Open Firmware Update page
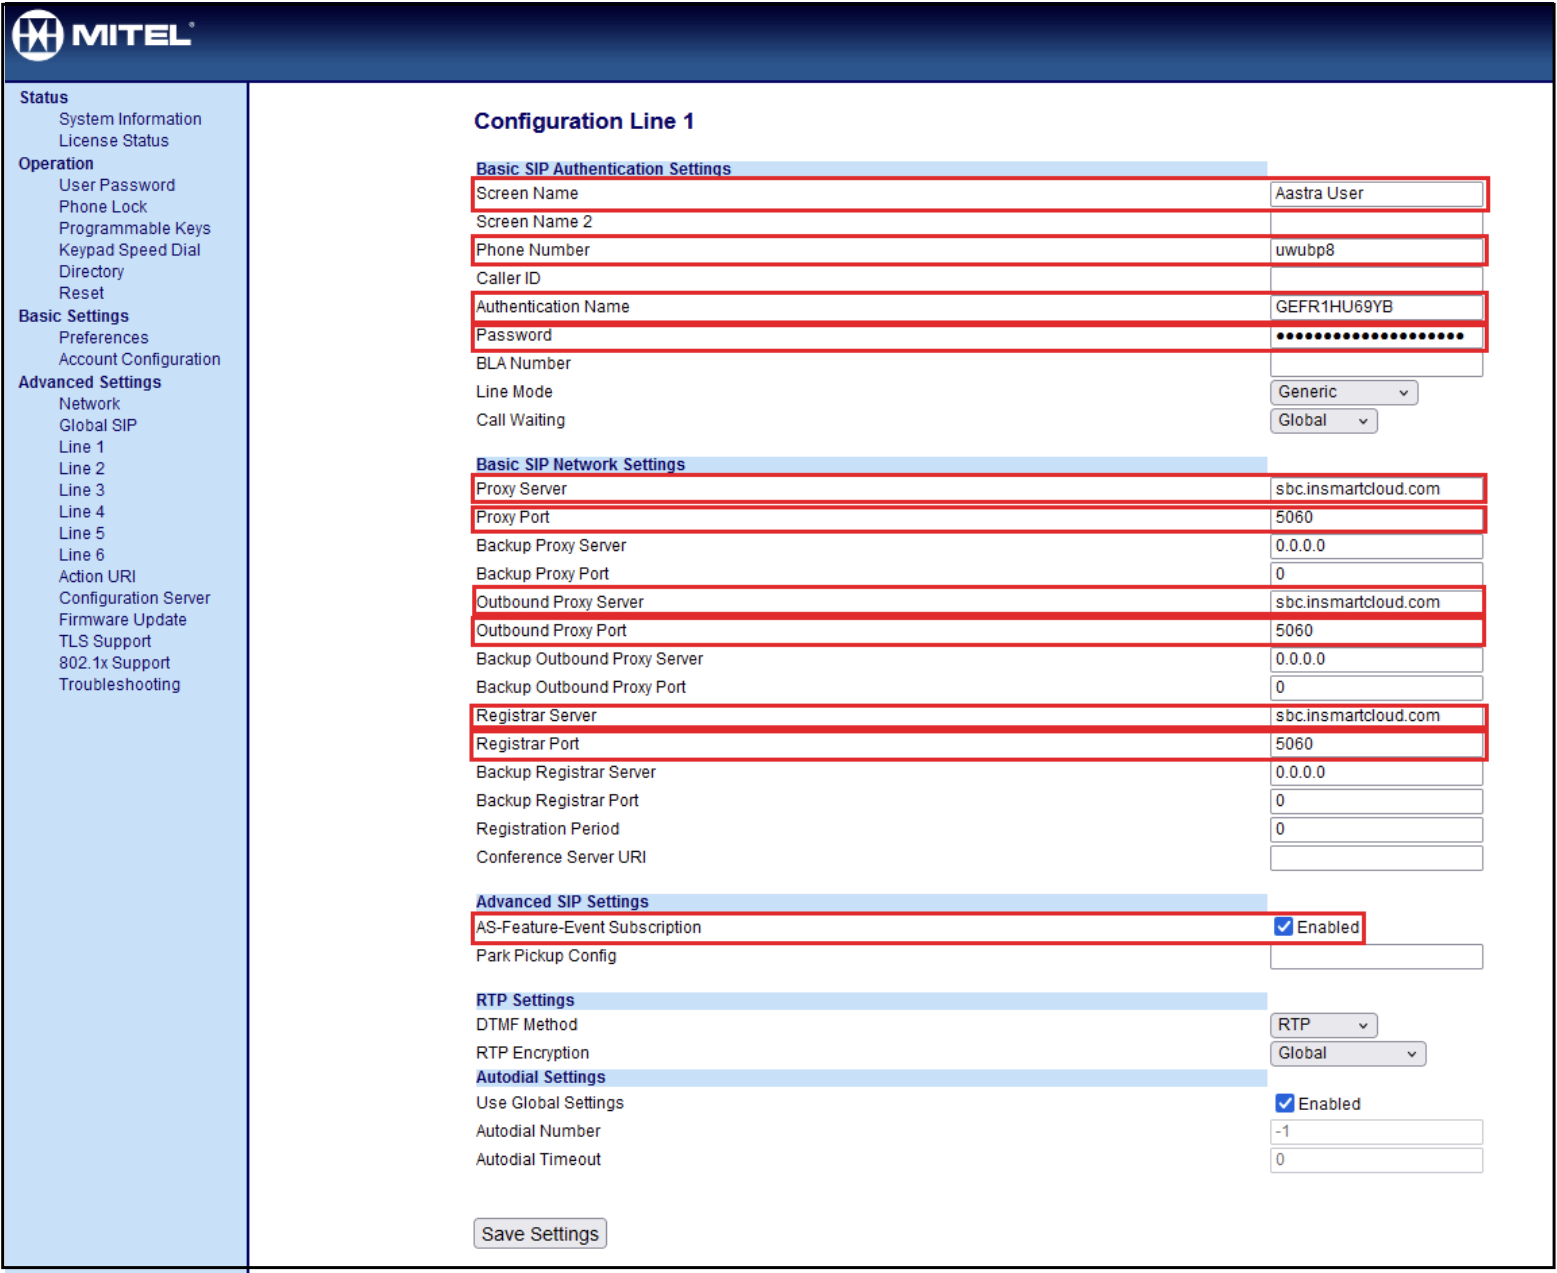This screenshot has width=1557, height=1273. tap(122, 620)
